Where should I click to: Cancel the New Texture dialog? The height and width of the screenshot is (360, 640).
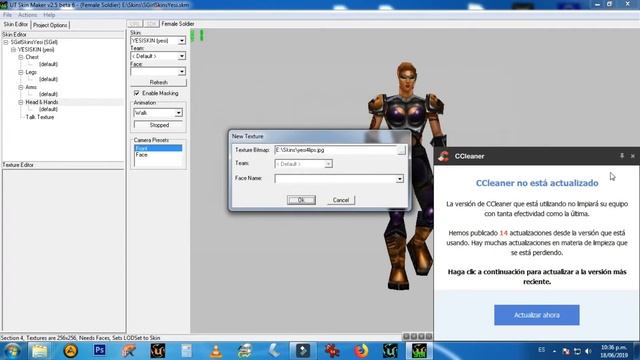tap(341, 200)
